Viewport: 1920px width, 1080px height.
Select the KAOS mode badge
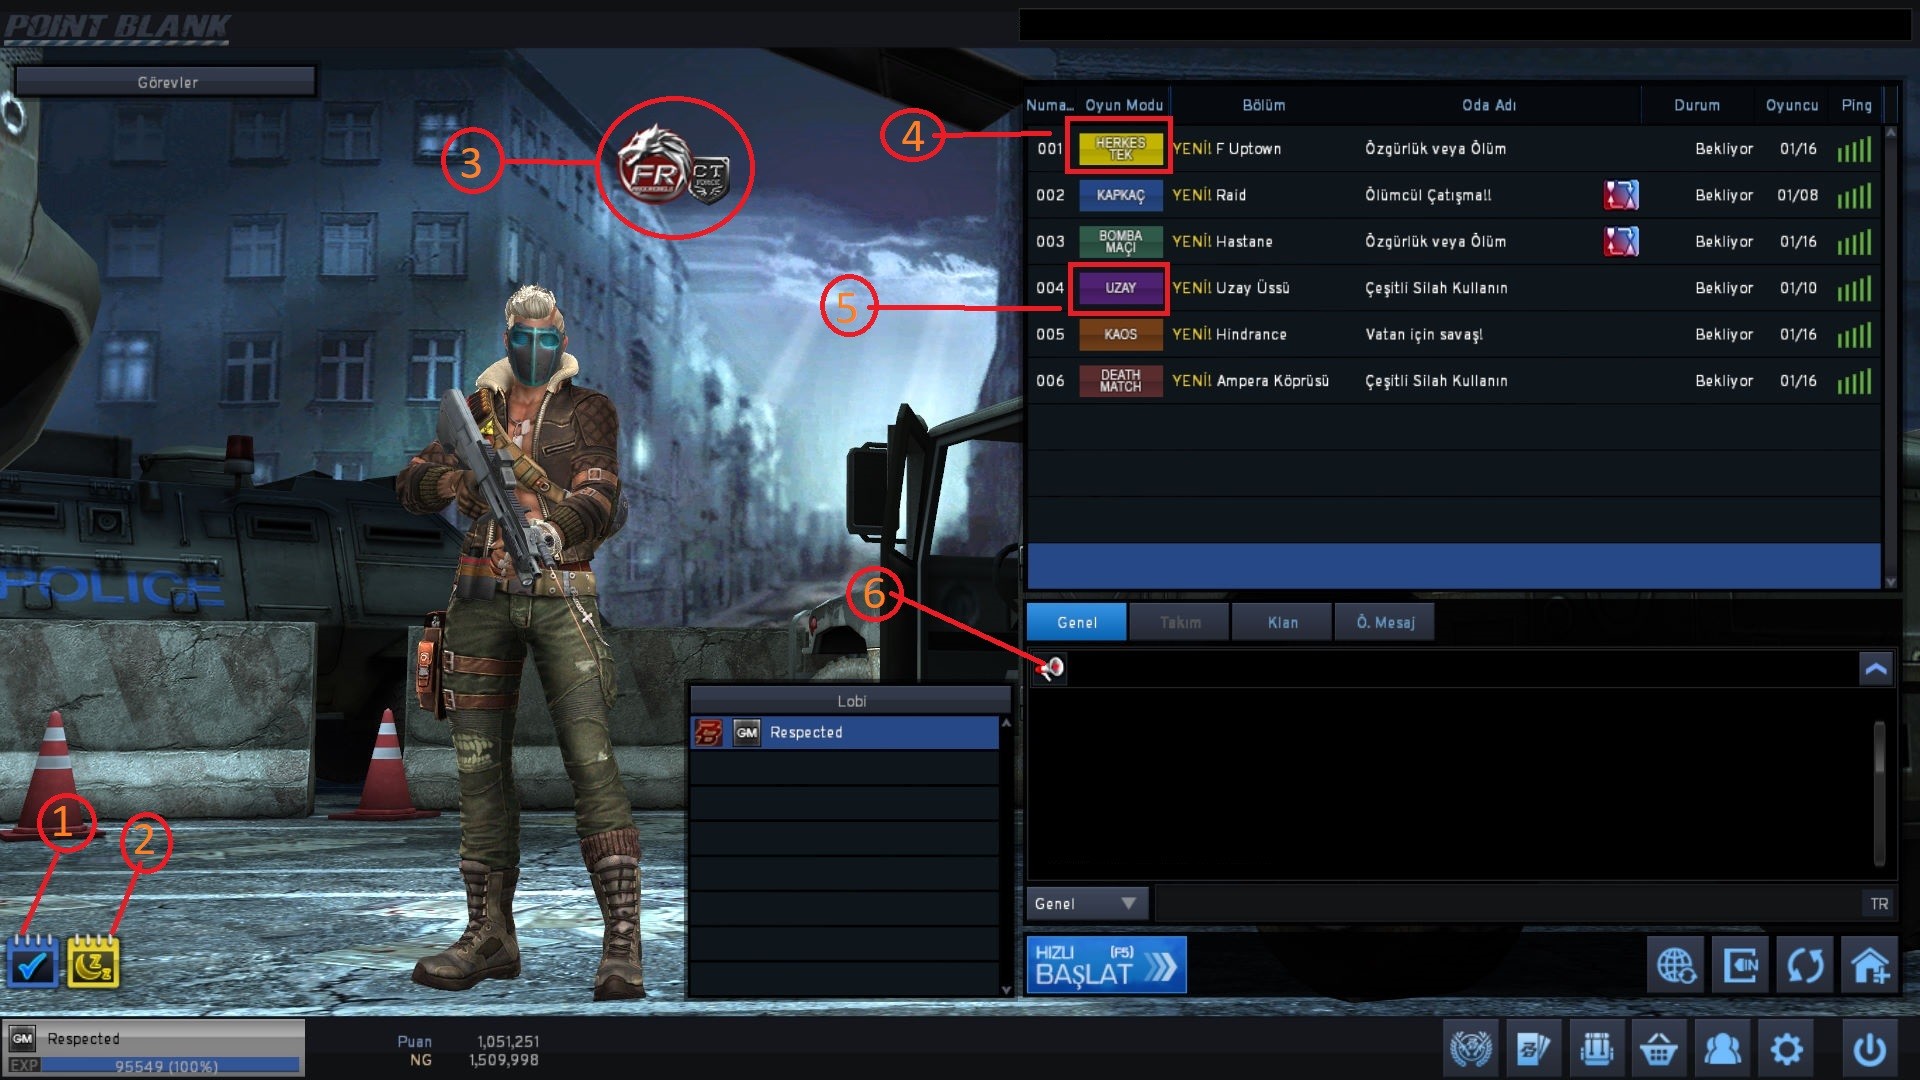click(1120, 334)
